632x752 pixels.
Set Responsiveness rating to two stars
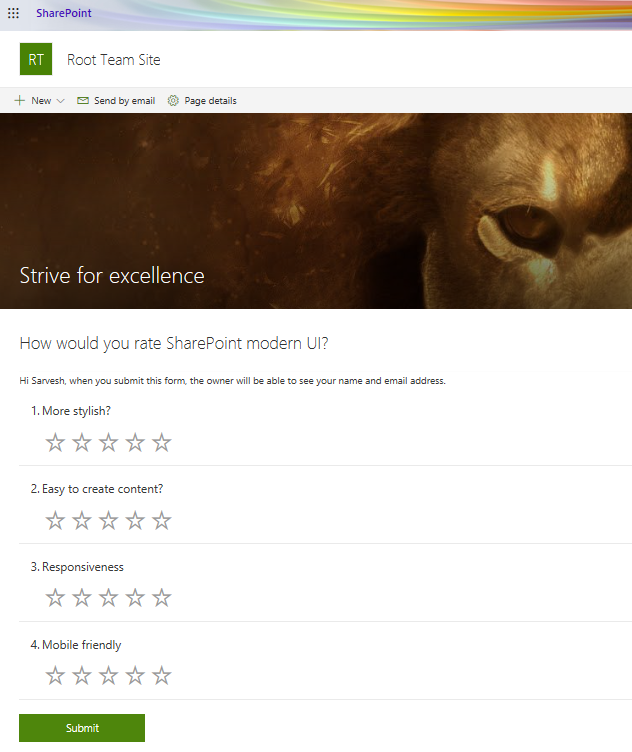click(x=82, y=598)
